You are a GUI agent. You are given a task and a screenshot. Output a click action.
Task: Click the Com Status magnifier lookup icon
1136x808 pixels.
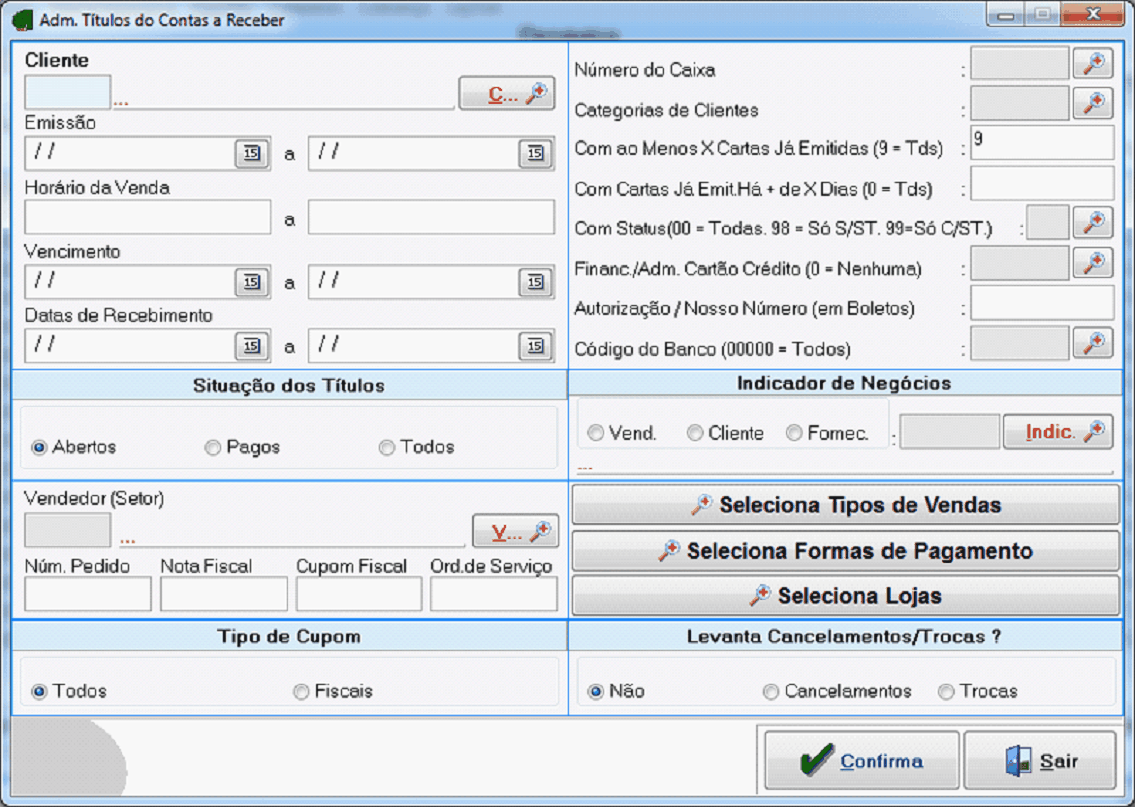click(1093, 223)
